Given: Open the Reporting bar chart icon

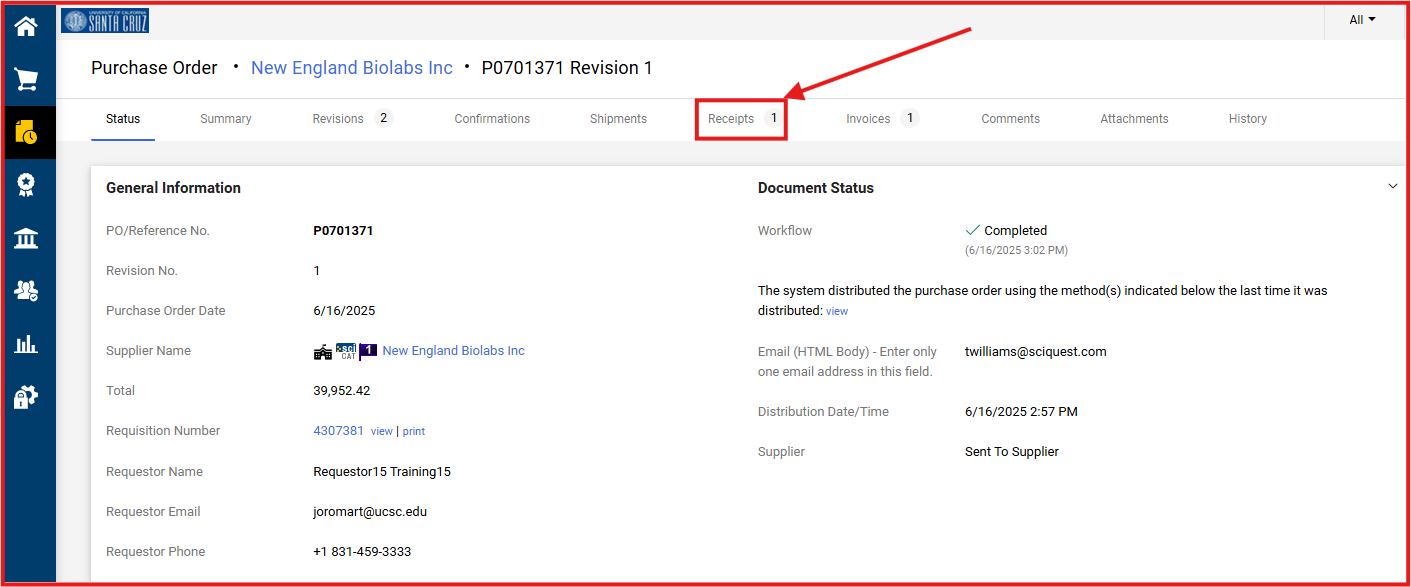Looking at the screenshot, I should click(x=26, y=344).
